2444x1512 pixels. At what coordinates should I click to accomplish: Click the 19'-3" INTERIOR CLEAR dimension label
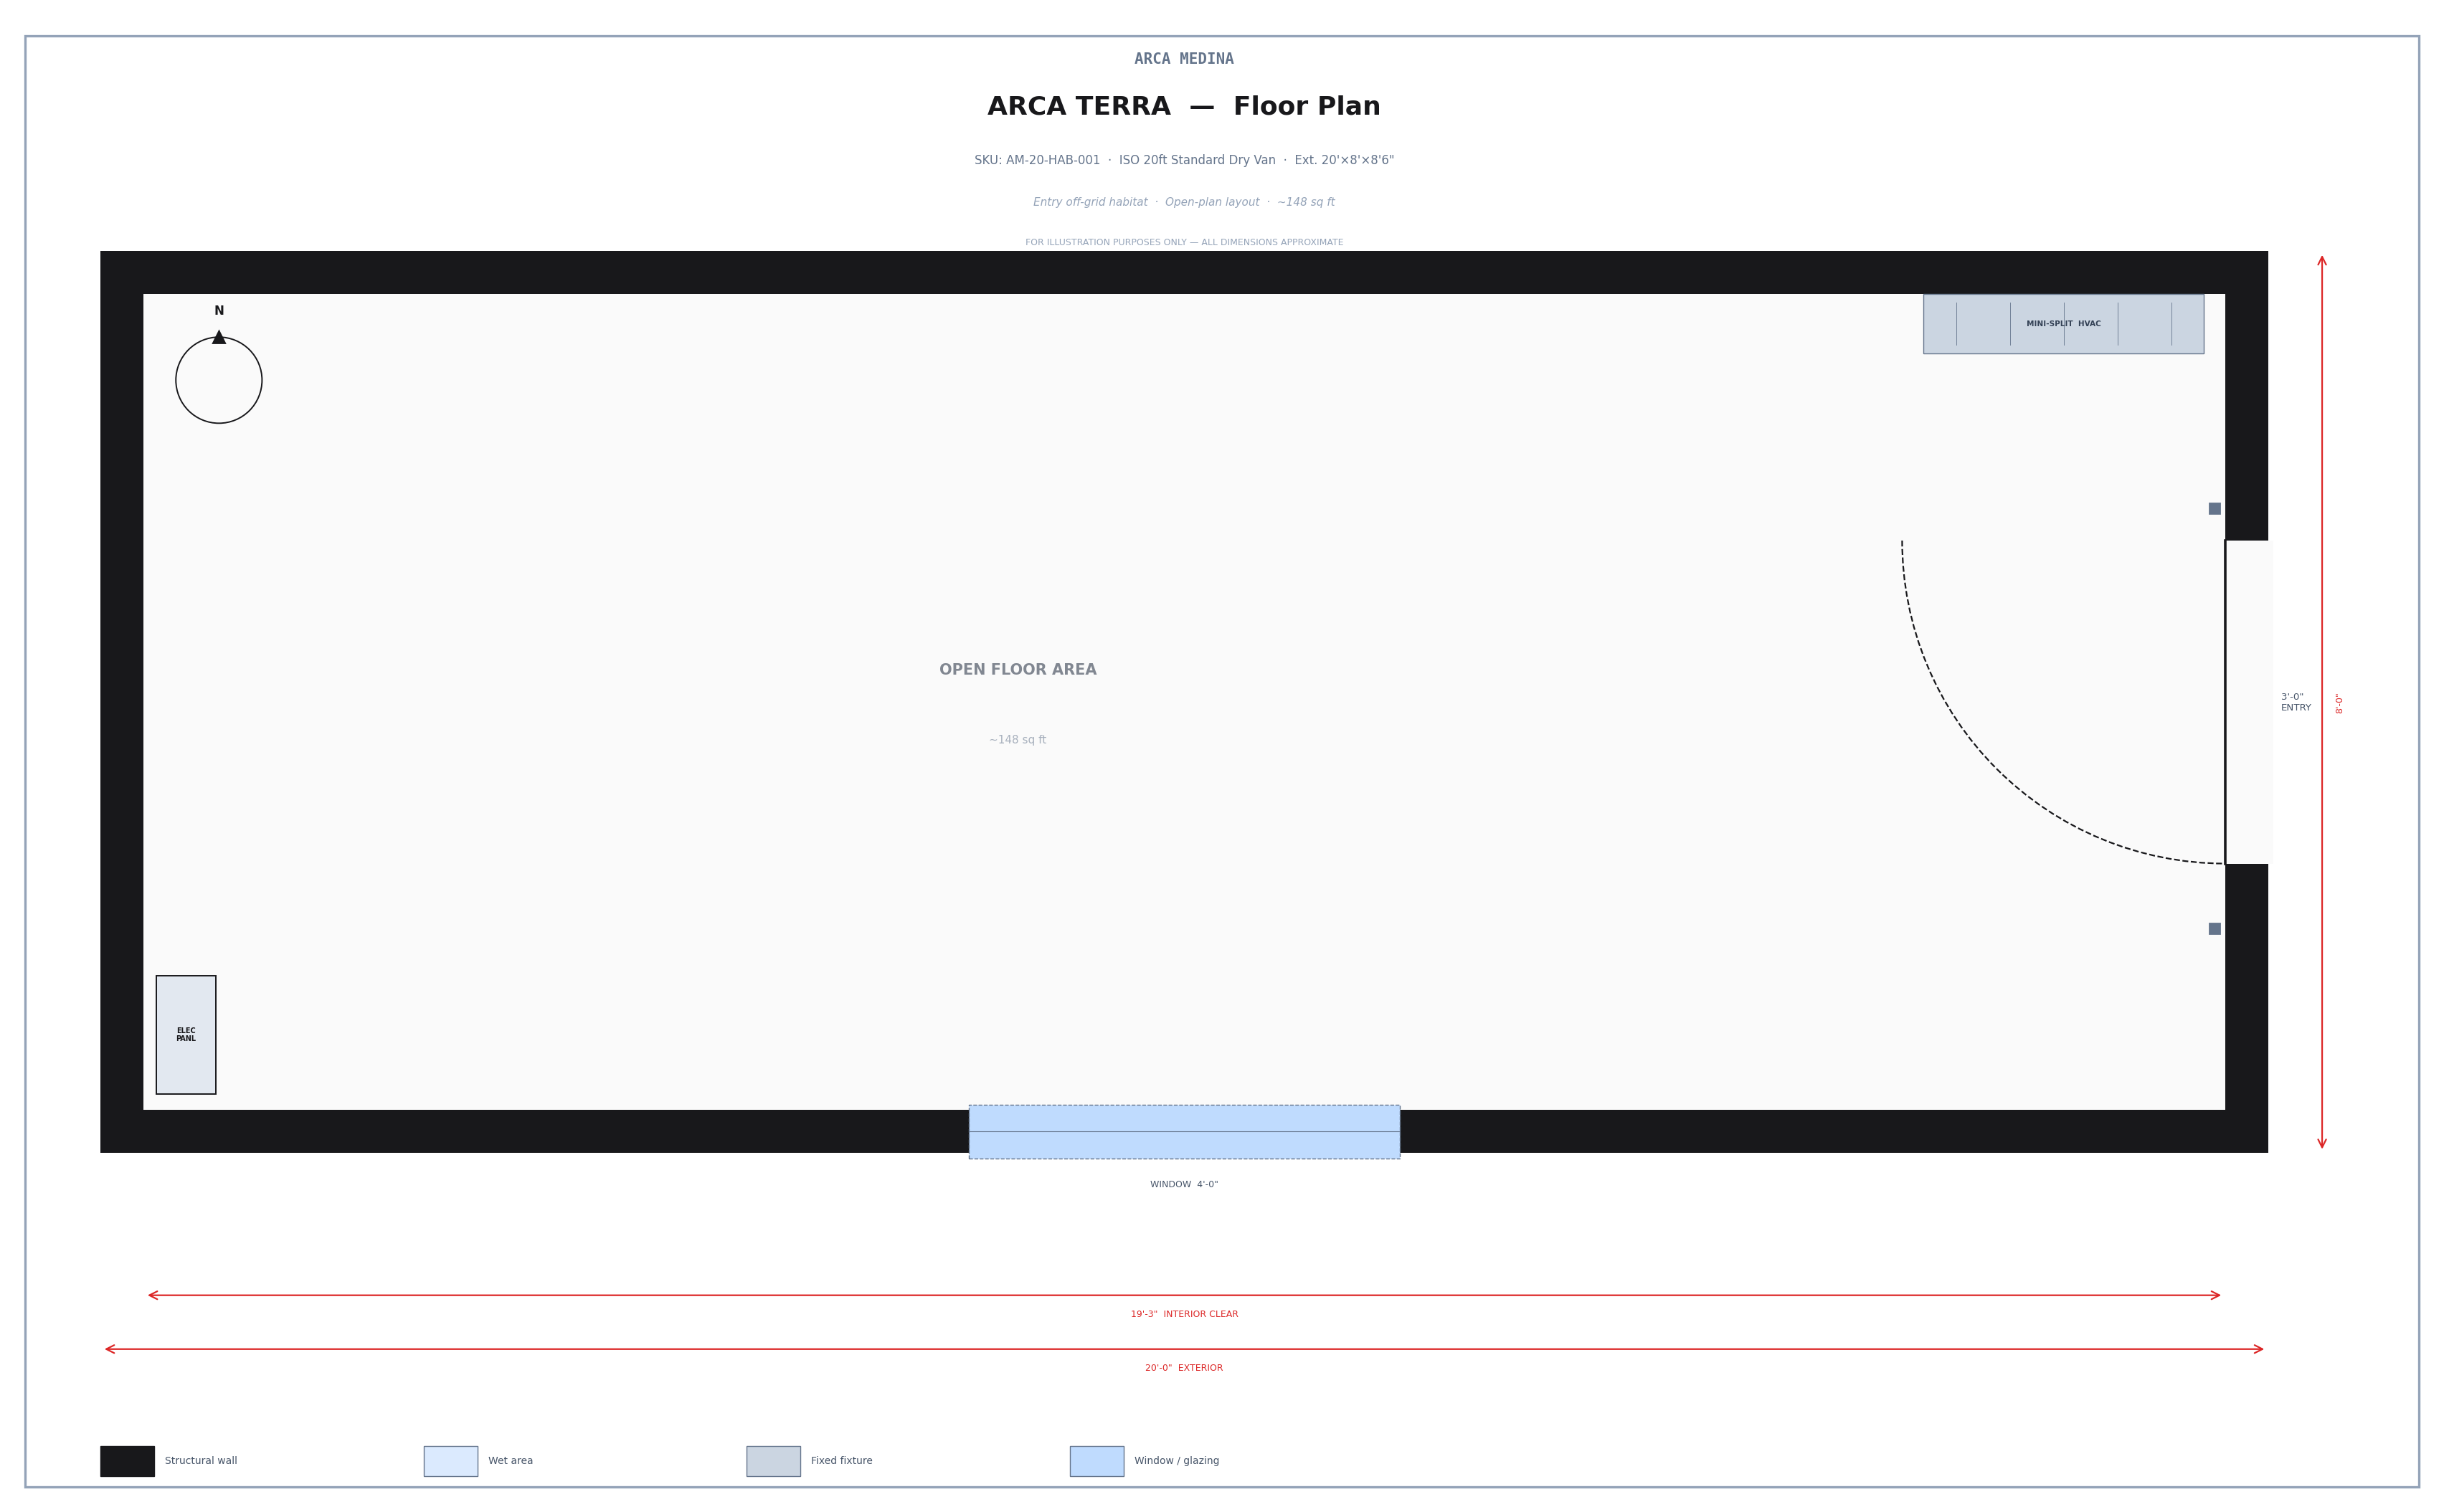pyautogui.click(x=1184, y=1314)
